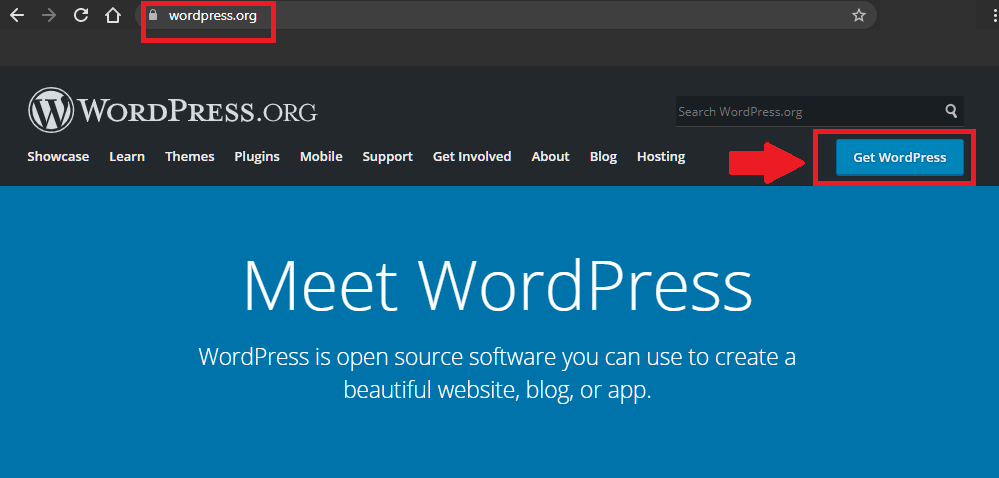Visit the Support page

click(x=387, y=157)
